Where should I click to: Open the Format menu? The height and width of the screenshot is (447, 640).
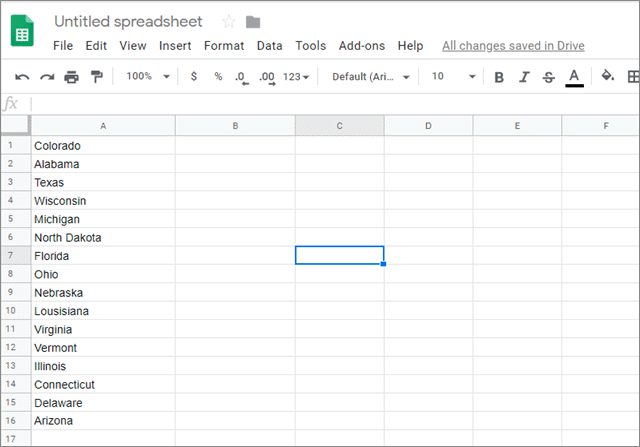pos(224,46)
